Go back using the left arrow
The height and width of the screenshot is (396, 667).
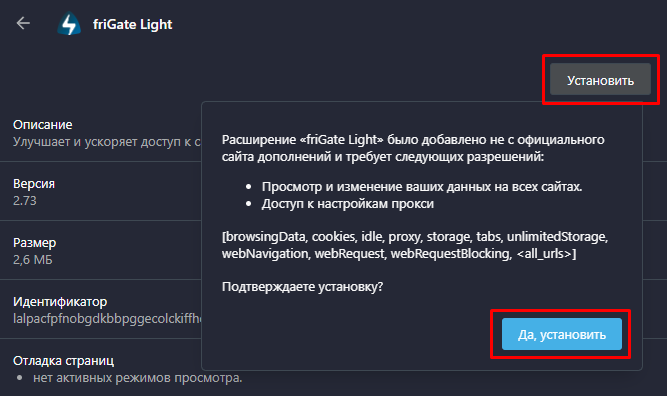point(23,23)
